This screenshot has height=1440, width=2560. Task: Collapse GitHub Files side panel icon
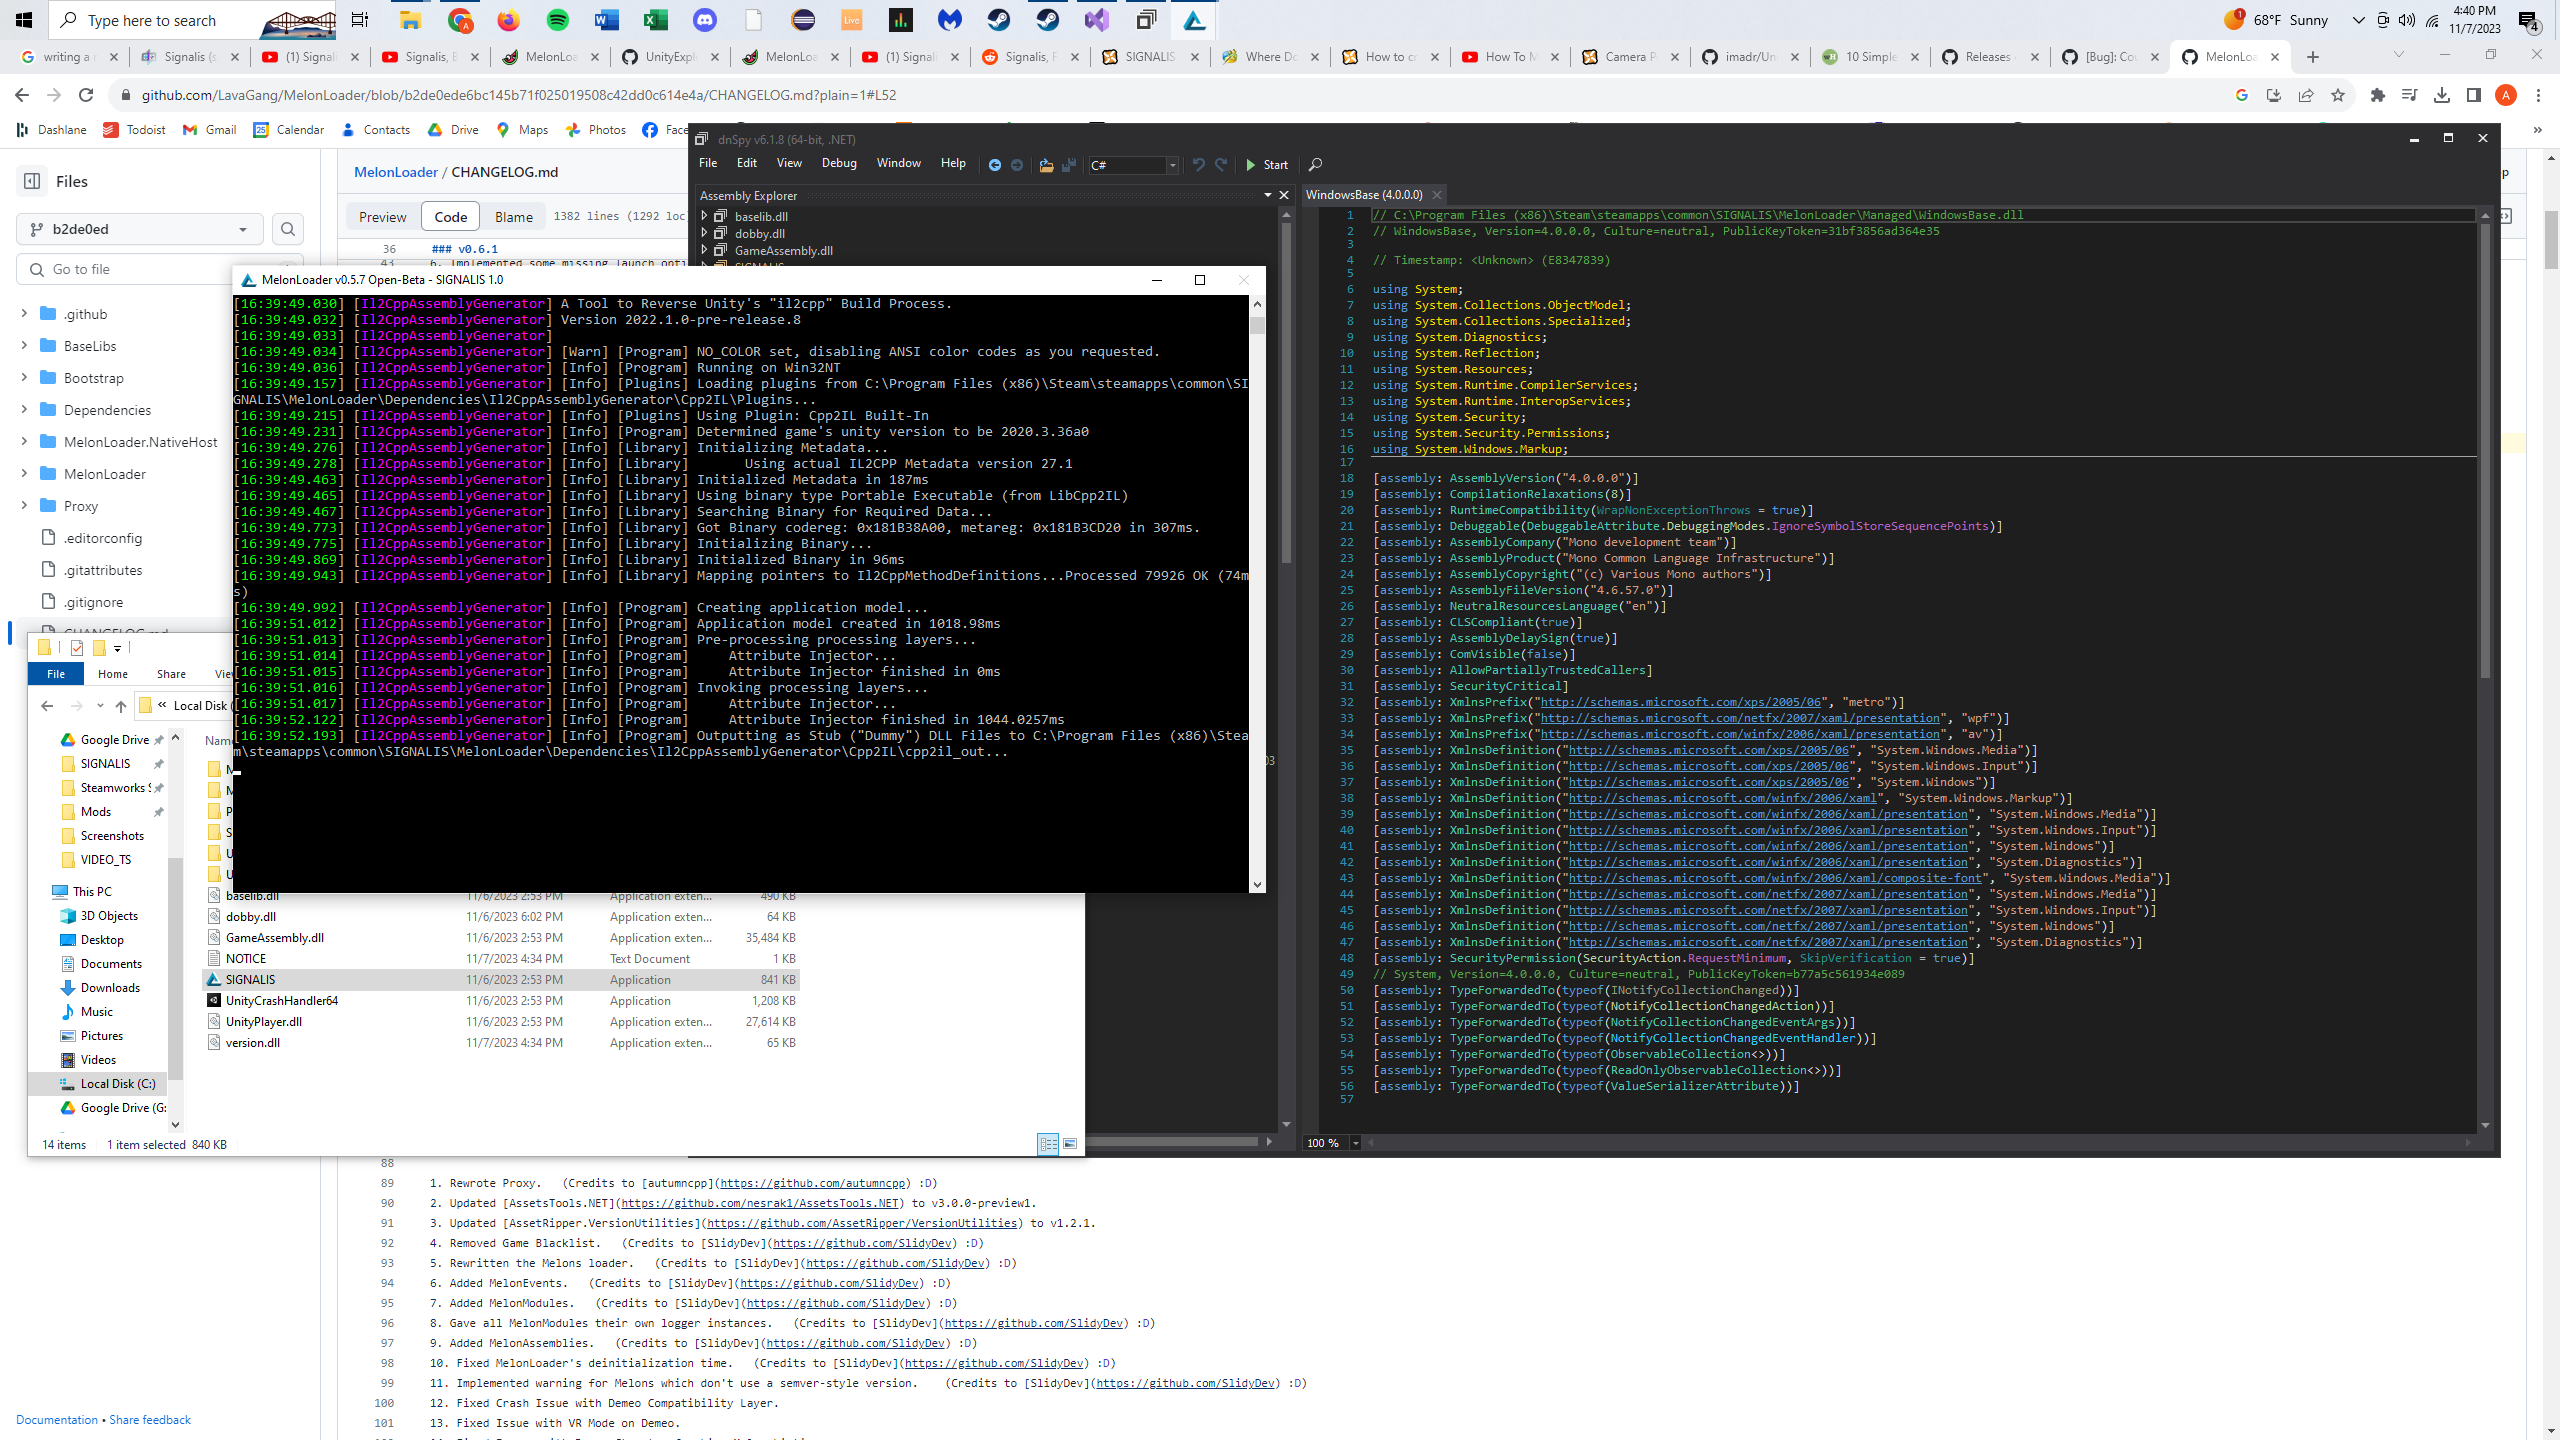pos(32,181)
